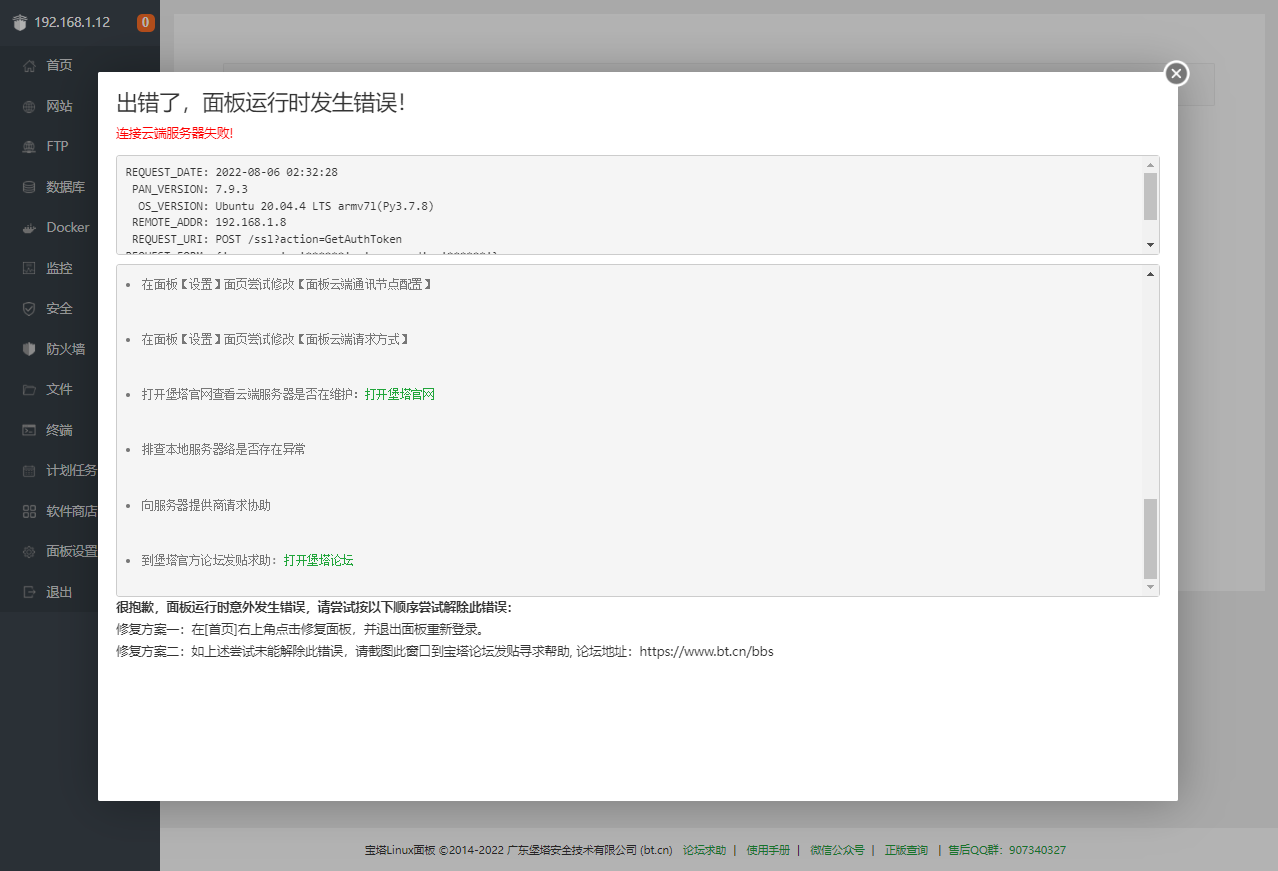The height and width of the screenshot is (871, 1278).
Task: Close the error dialog with the X
Action: [x=1177, y=73]
